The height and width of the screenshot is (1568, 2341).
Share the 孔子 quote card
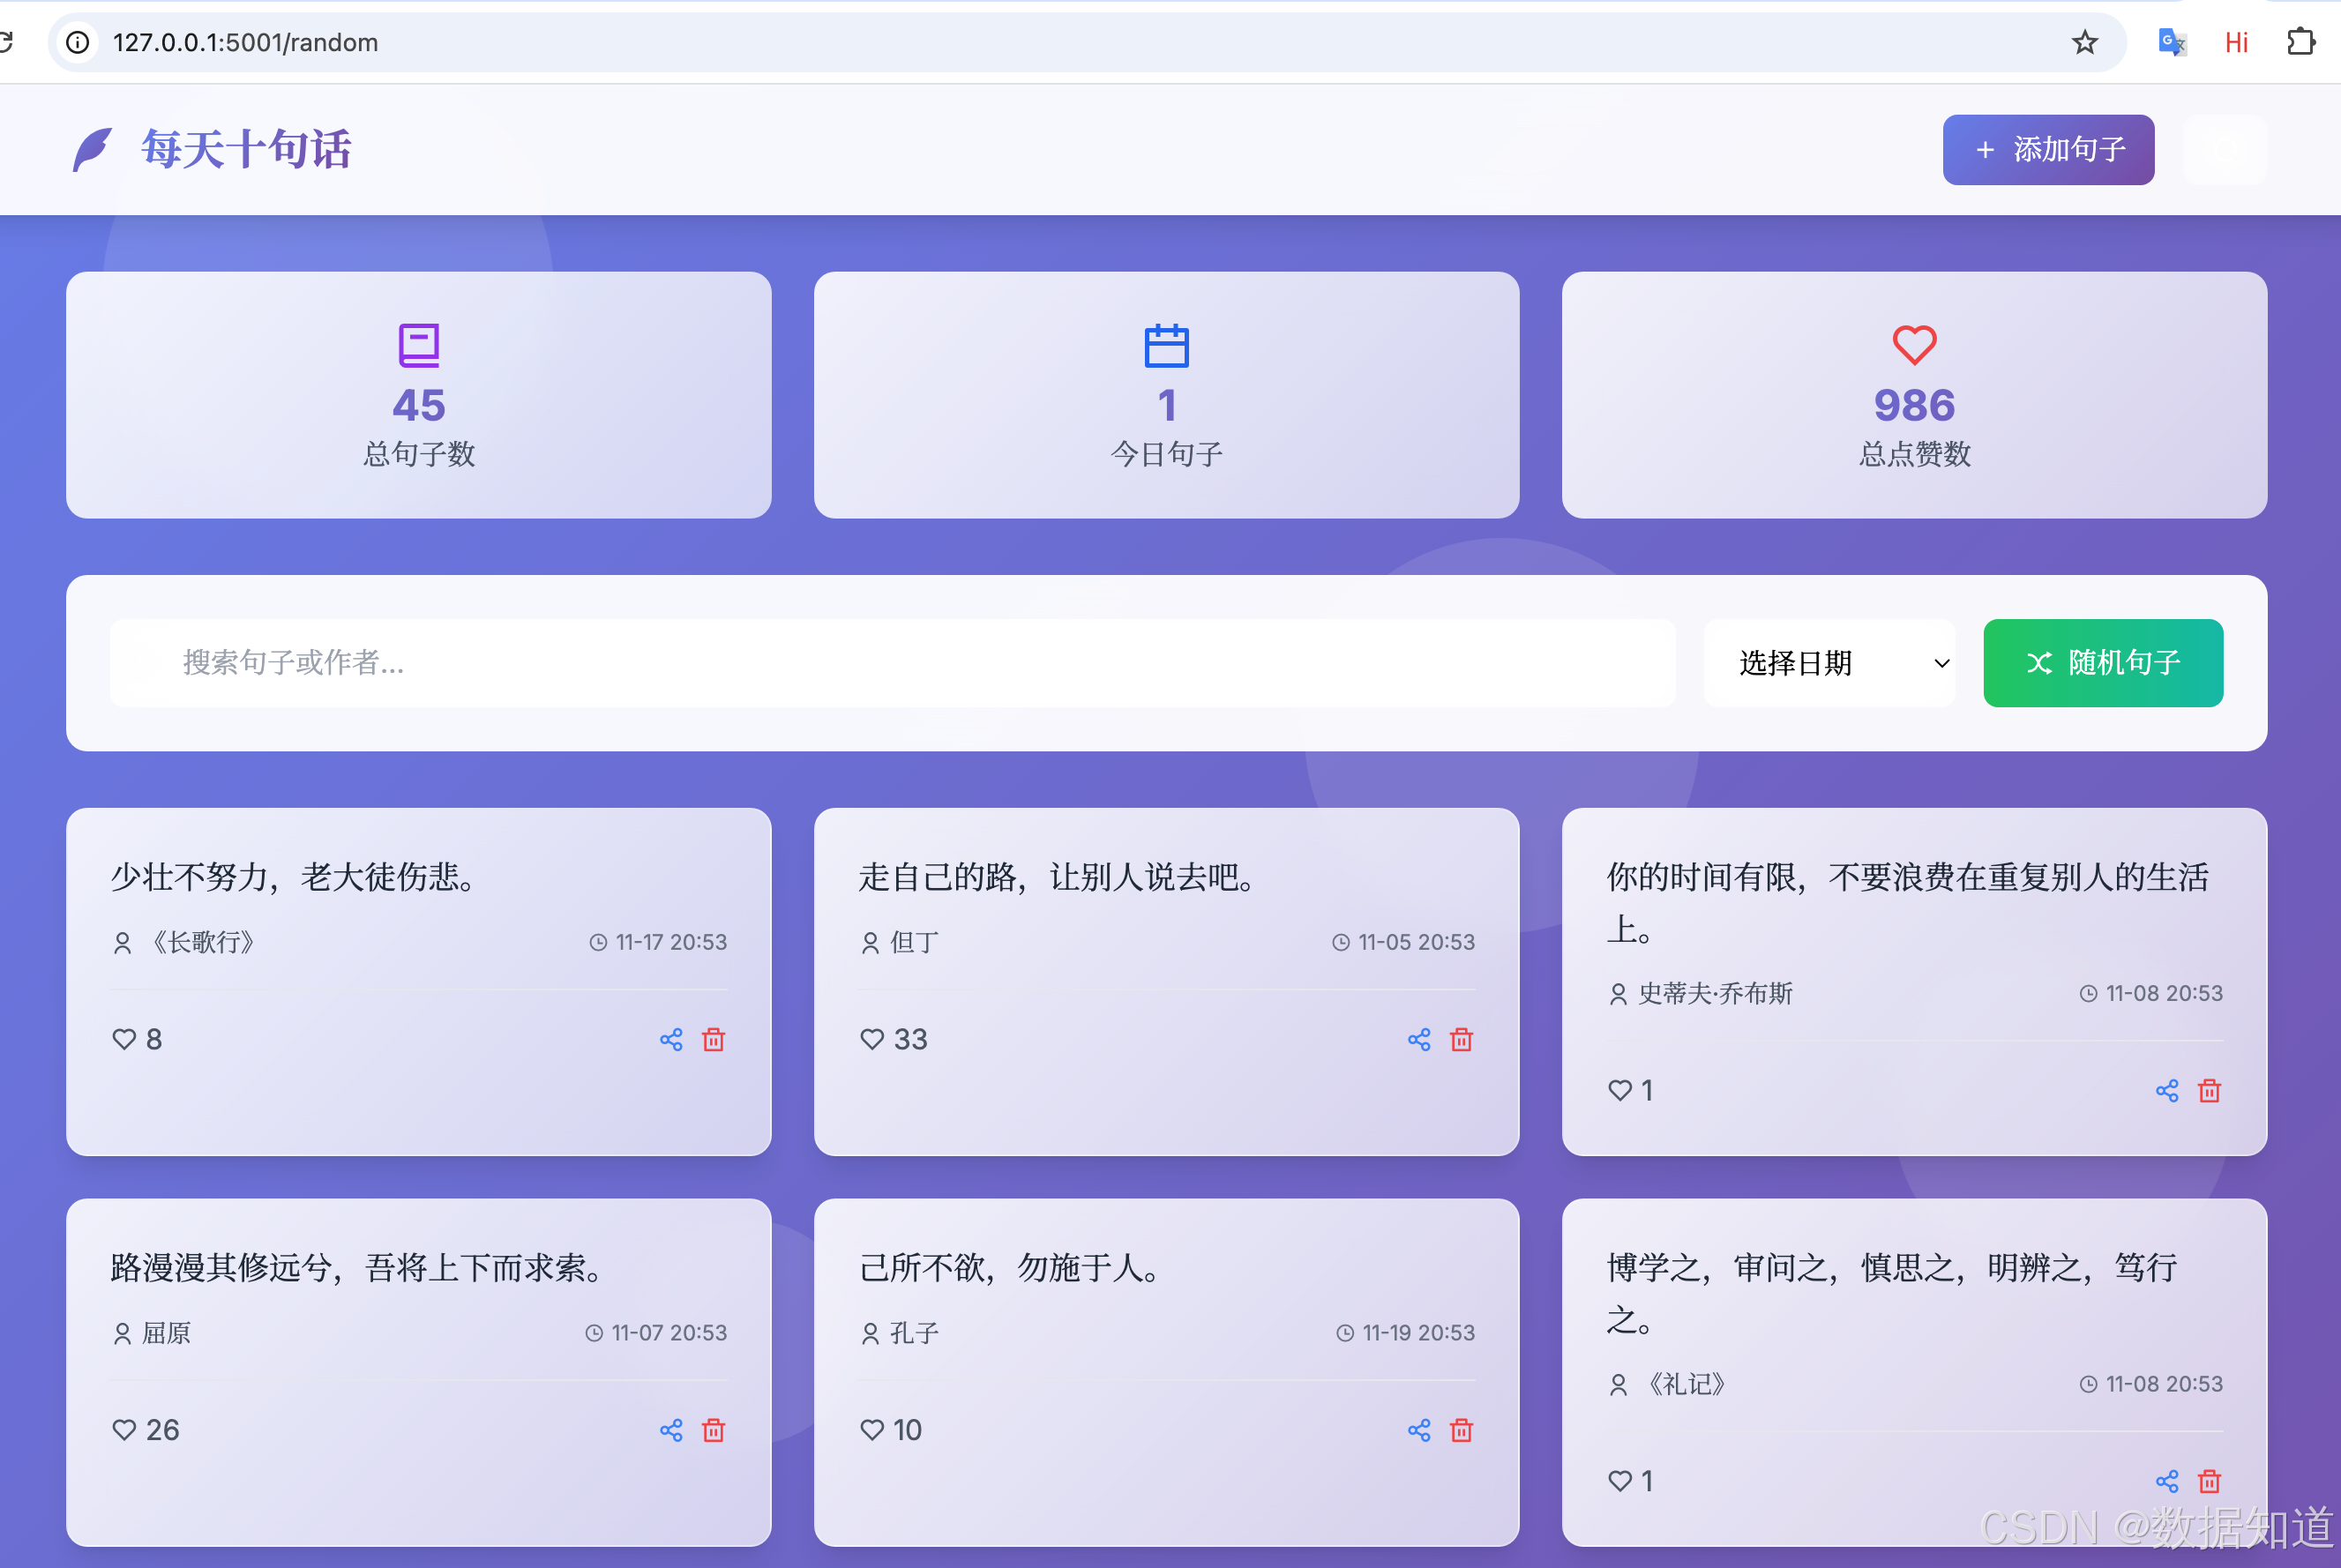tap(1419, 1431)
